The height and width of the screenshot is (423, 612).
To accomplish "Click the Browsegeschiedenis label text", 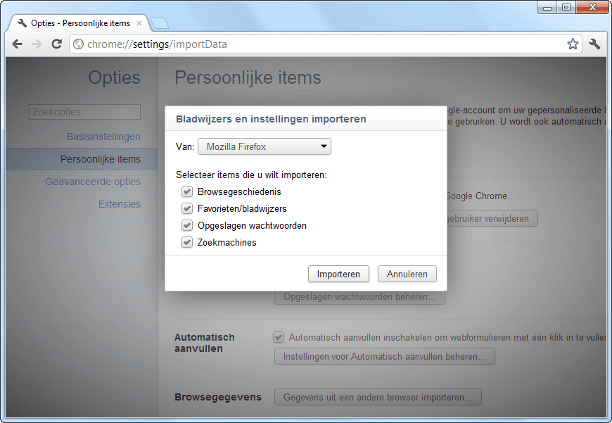I will click(239, 192).
